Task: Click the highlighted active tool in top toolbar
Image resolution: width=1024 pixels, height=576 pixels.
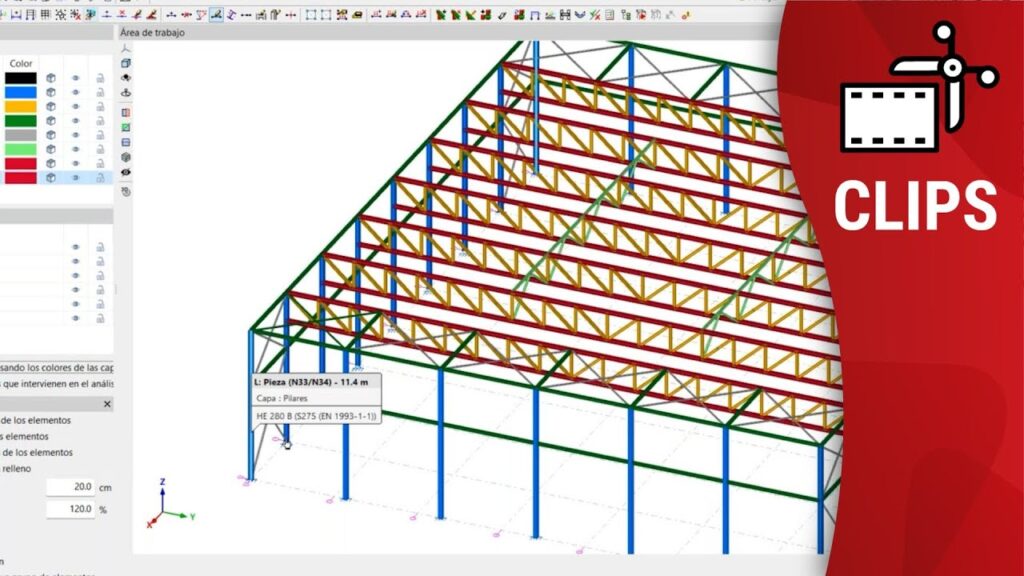Action: click(x=216, y=15)
